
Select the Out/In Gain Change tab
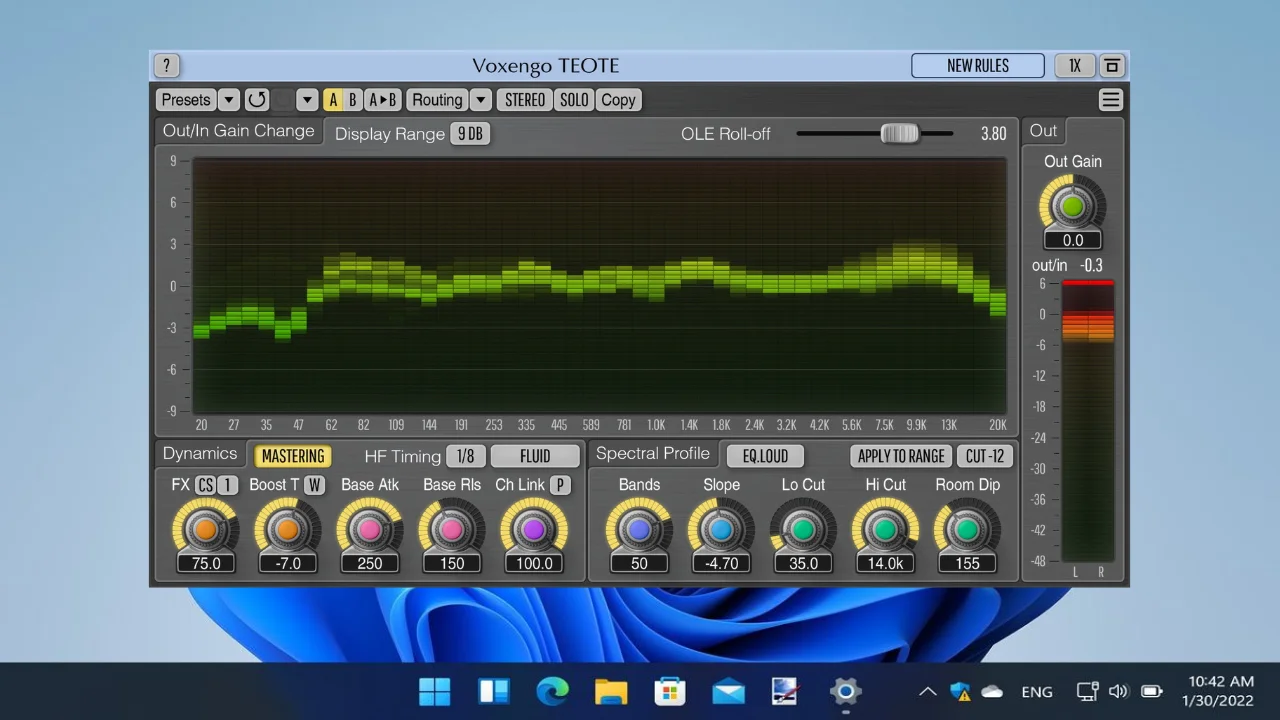tap(238, 131)
